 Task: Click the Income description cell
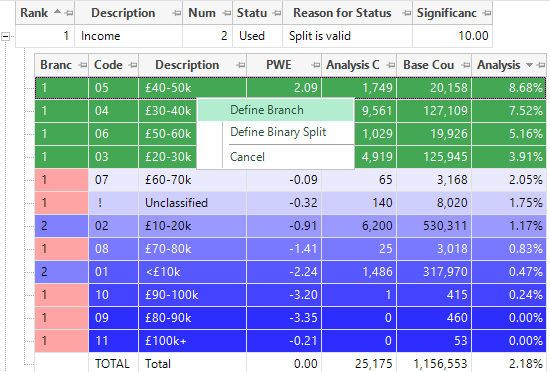point(128,36)
